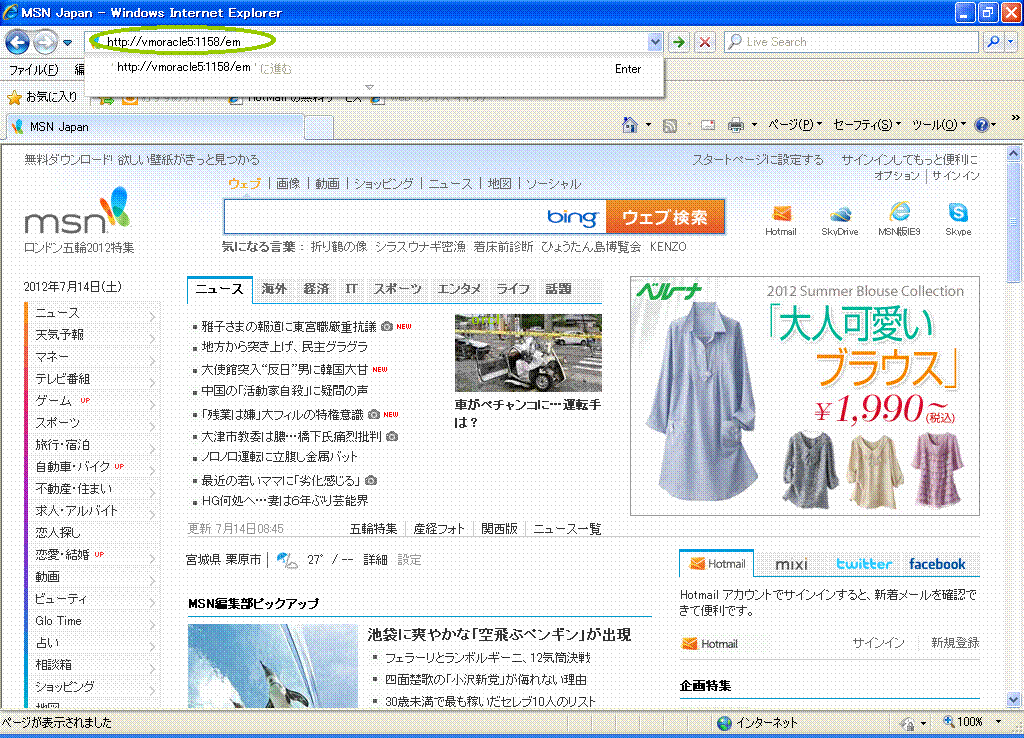Click the page scrollbar down arrow

[1014, 700]
